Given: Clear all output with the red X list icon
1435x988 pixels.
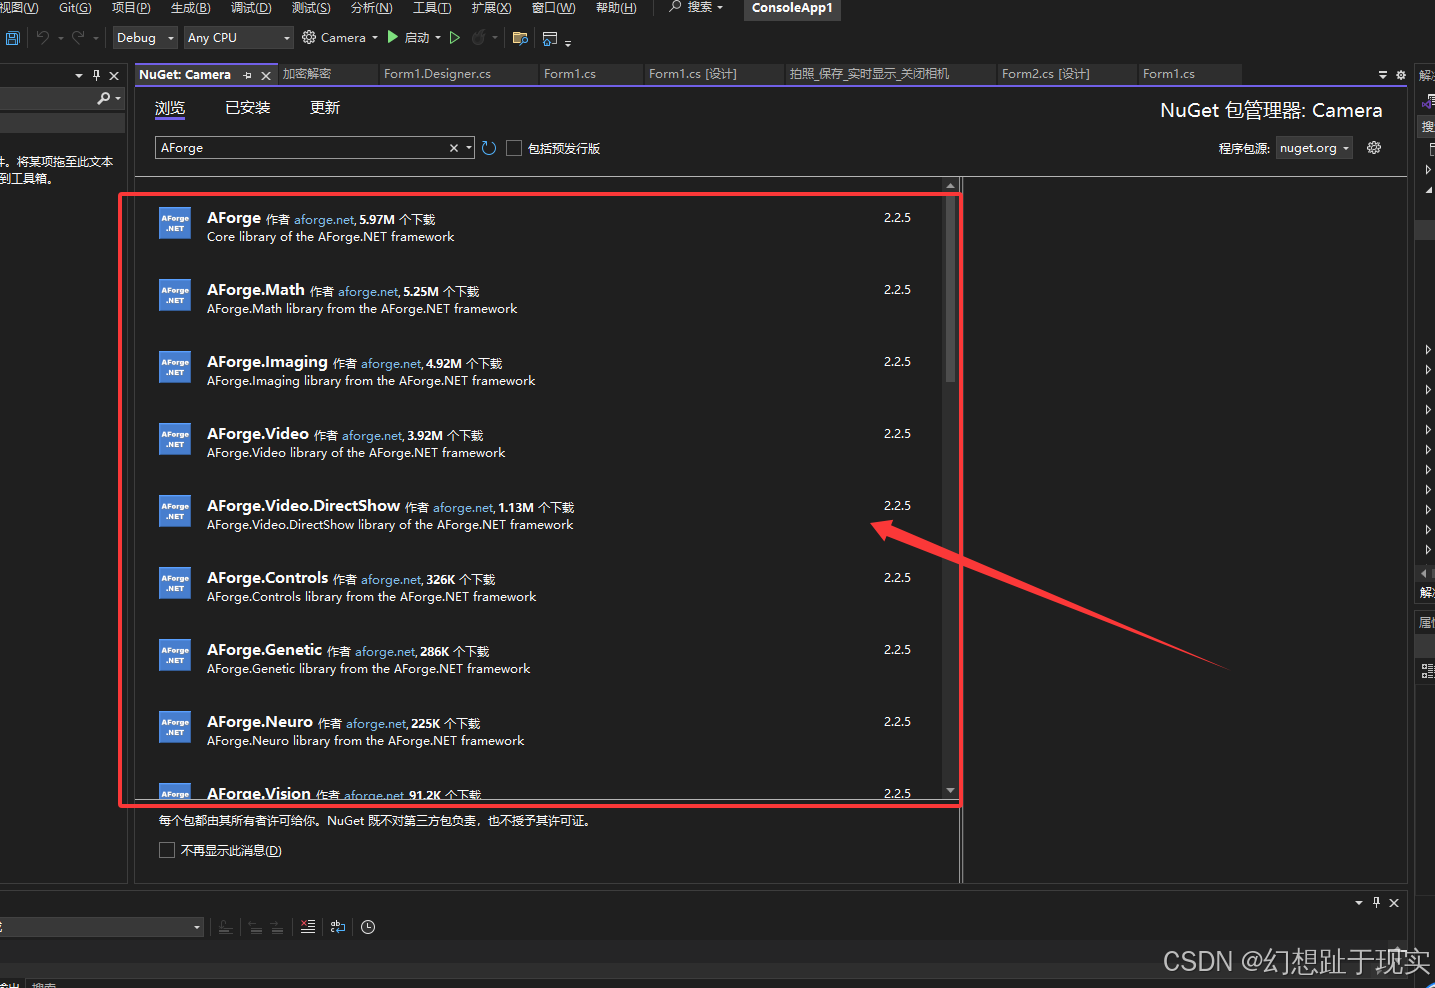Looking at the screenshot, I should [x=308, y=927].
